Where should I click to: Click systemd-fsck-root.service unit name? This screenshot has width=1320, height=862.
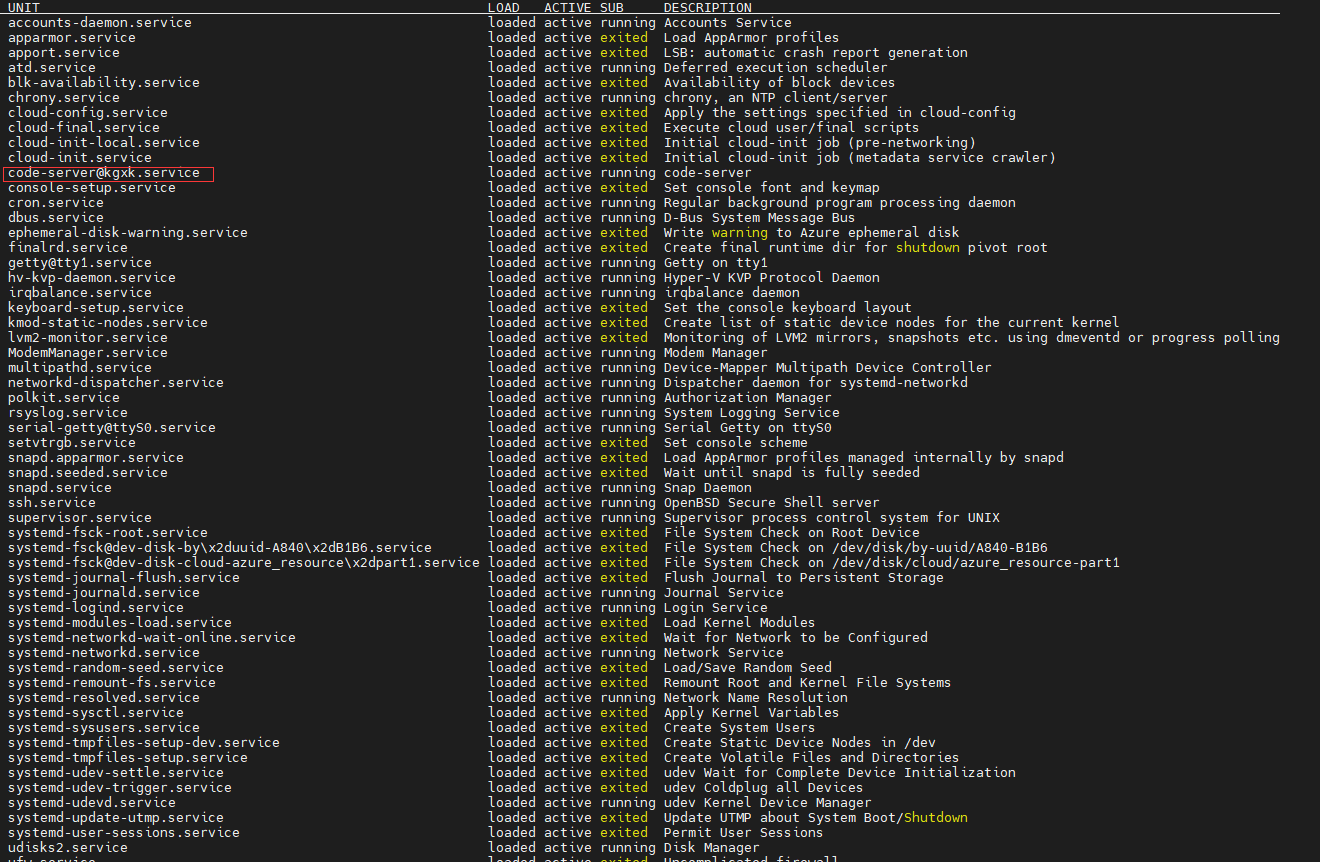[108, 533]
